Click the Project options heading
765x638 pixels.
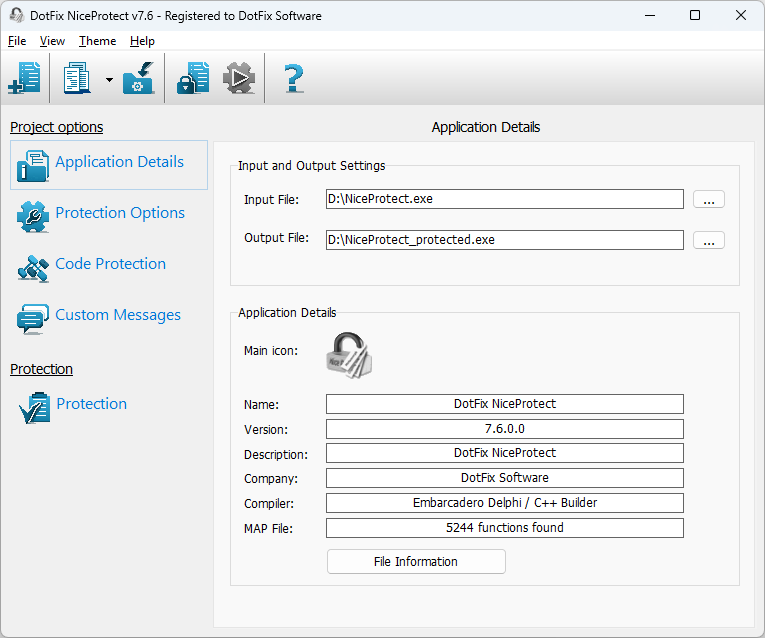coord(57,127)
